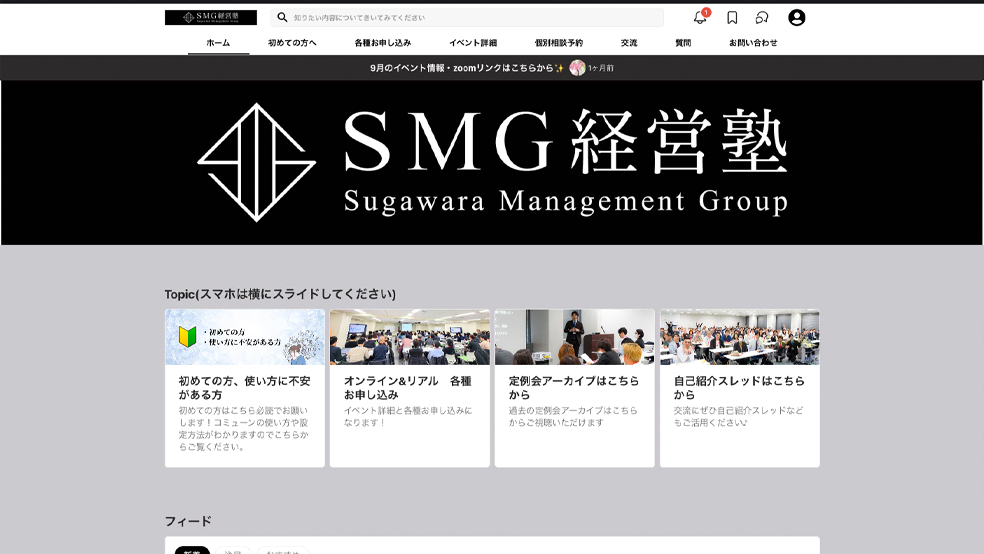The width and height of the screenshot is (984, 554).
Task: Open the 9月のイベント情報 zoom link announcement
Action: [467, 68]
